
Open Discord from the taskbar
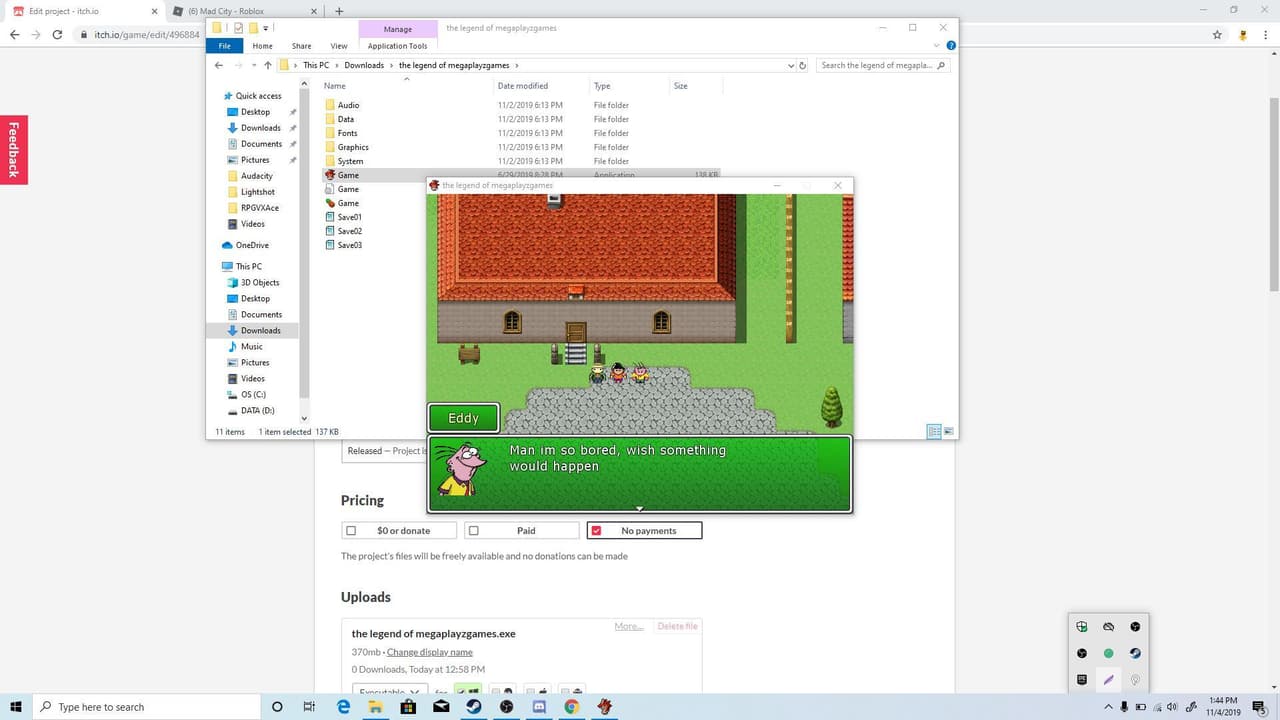[x=539, y=707]
